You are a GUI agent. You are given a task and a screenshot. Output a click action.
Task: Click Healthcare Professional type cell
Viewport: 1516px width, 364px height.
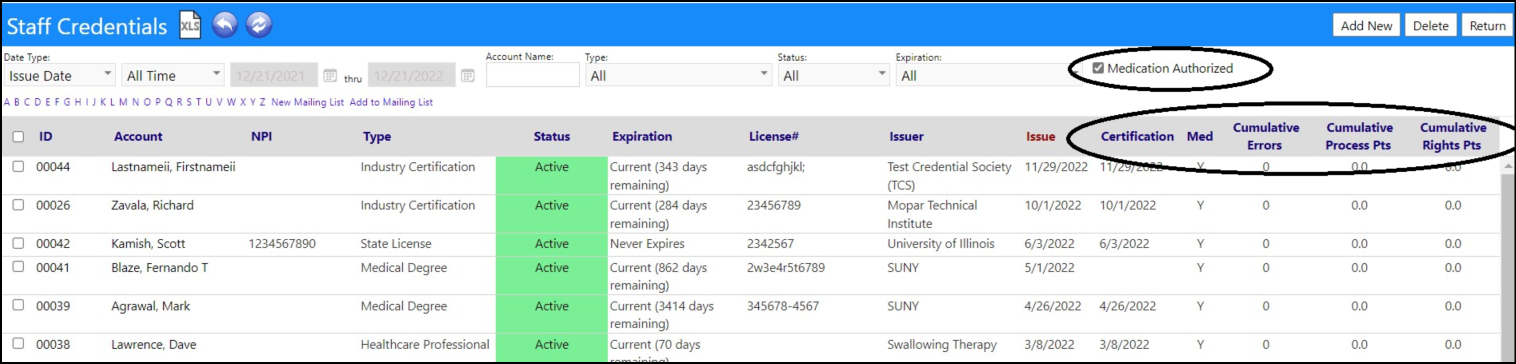pyautogui.click(x=425, y=345)
